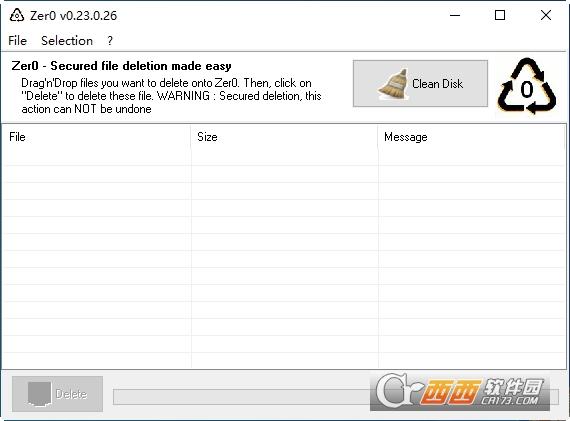Sort by the File column header
570x421 pixels.
tap(96, 137)
